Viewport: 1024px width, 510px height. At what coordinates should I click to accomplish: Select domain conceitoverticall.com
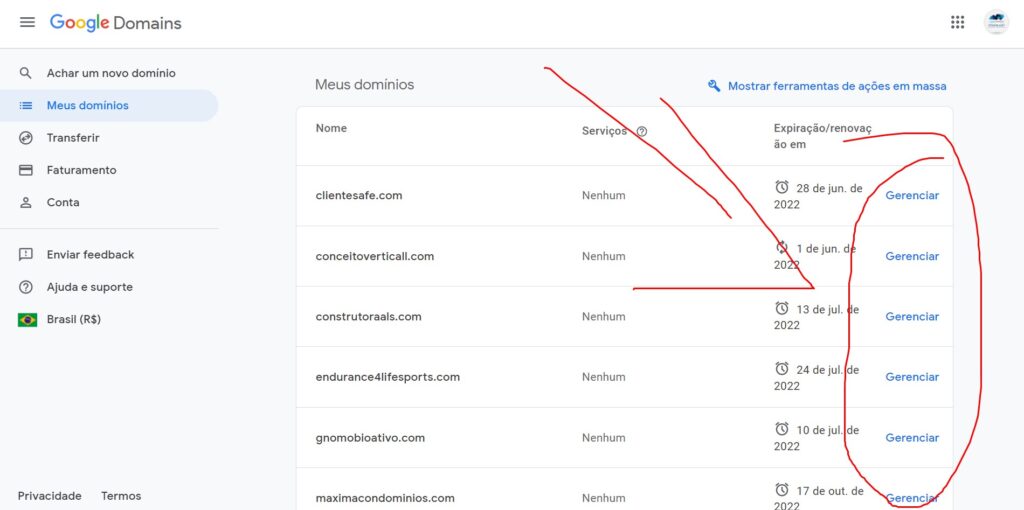tap(375, 256)
